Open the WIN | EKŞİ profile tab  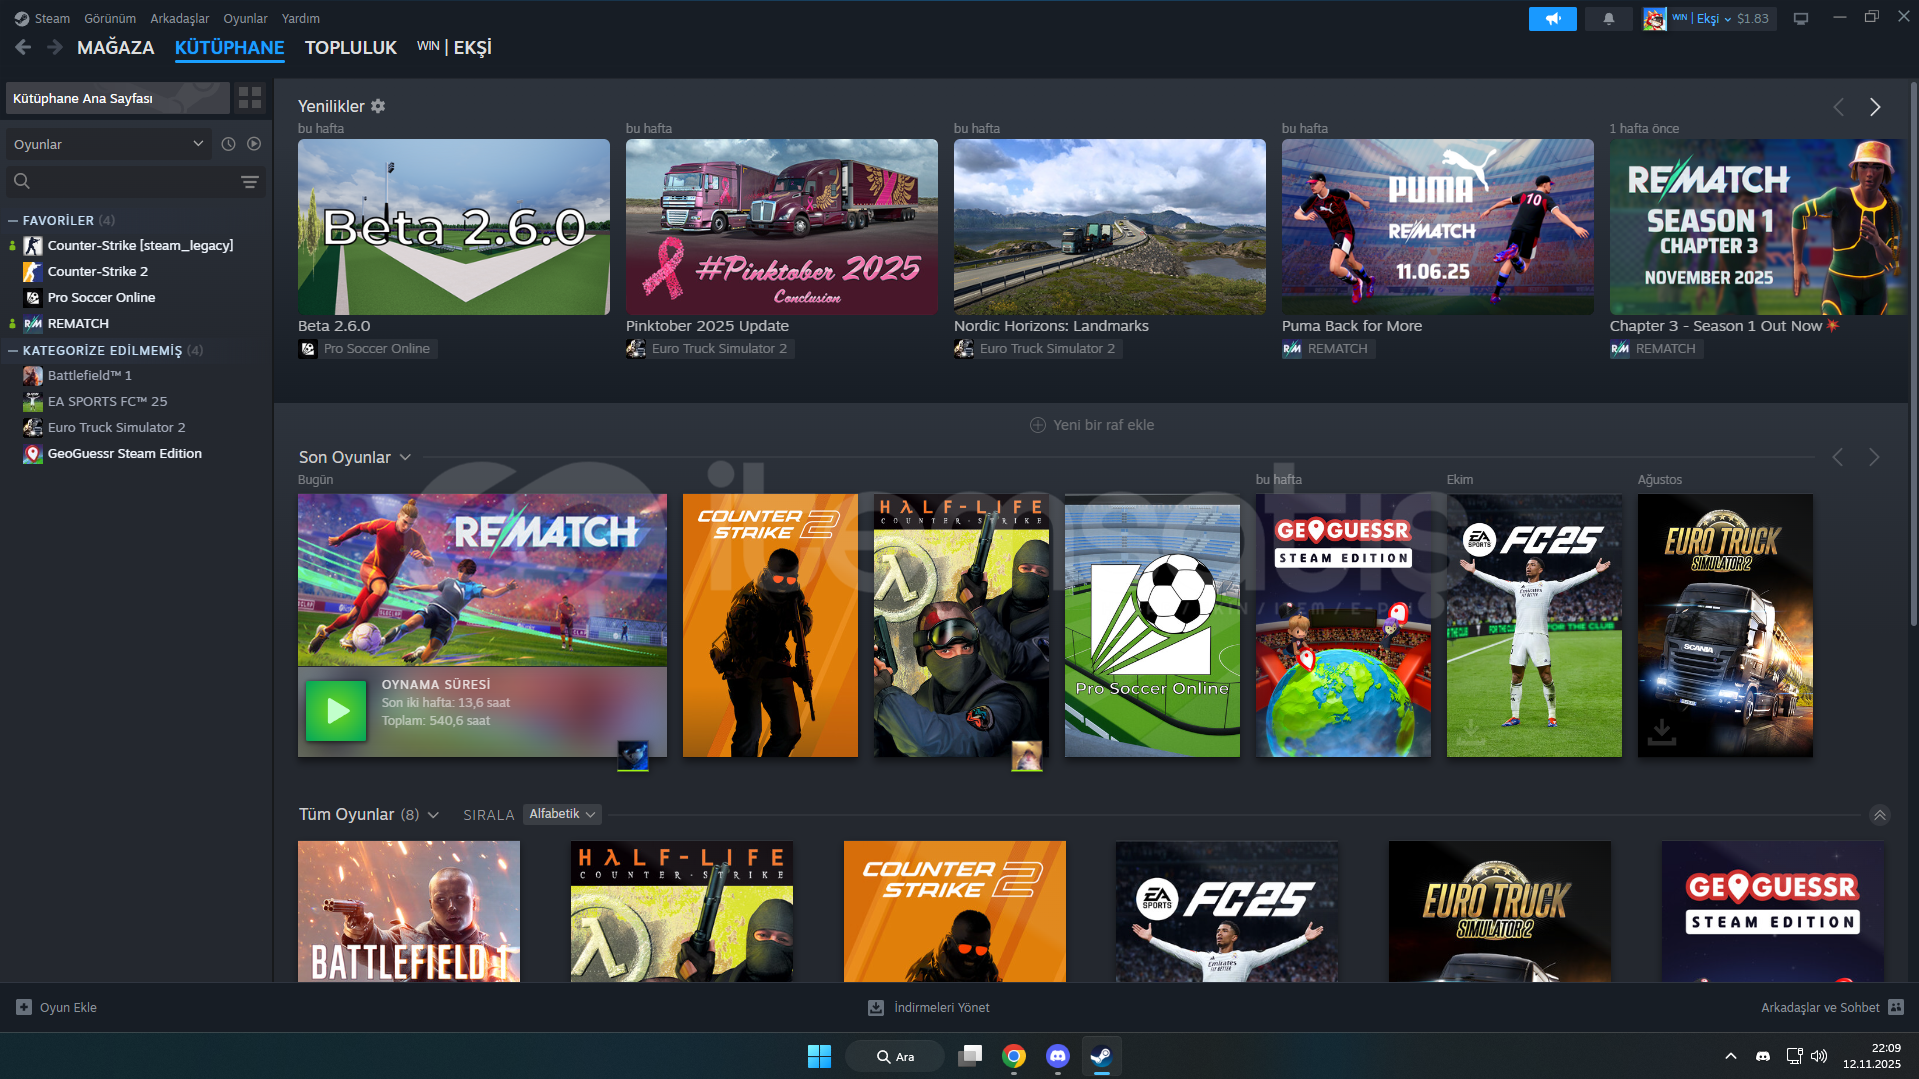(454, 47)
